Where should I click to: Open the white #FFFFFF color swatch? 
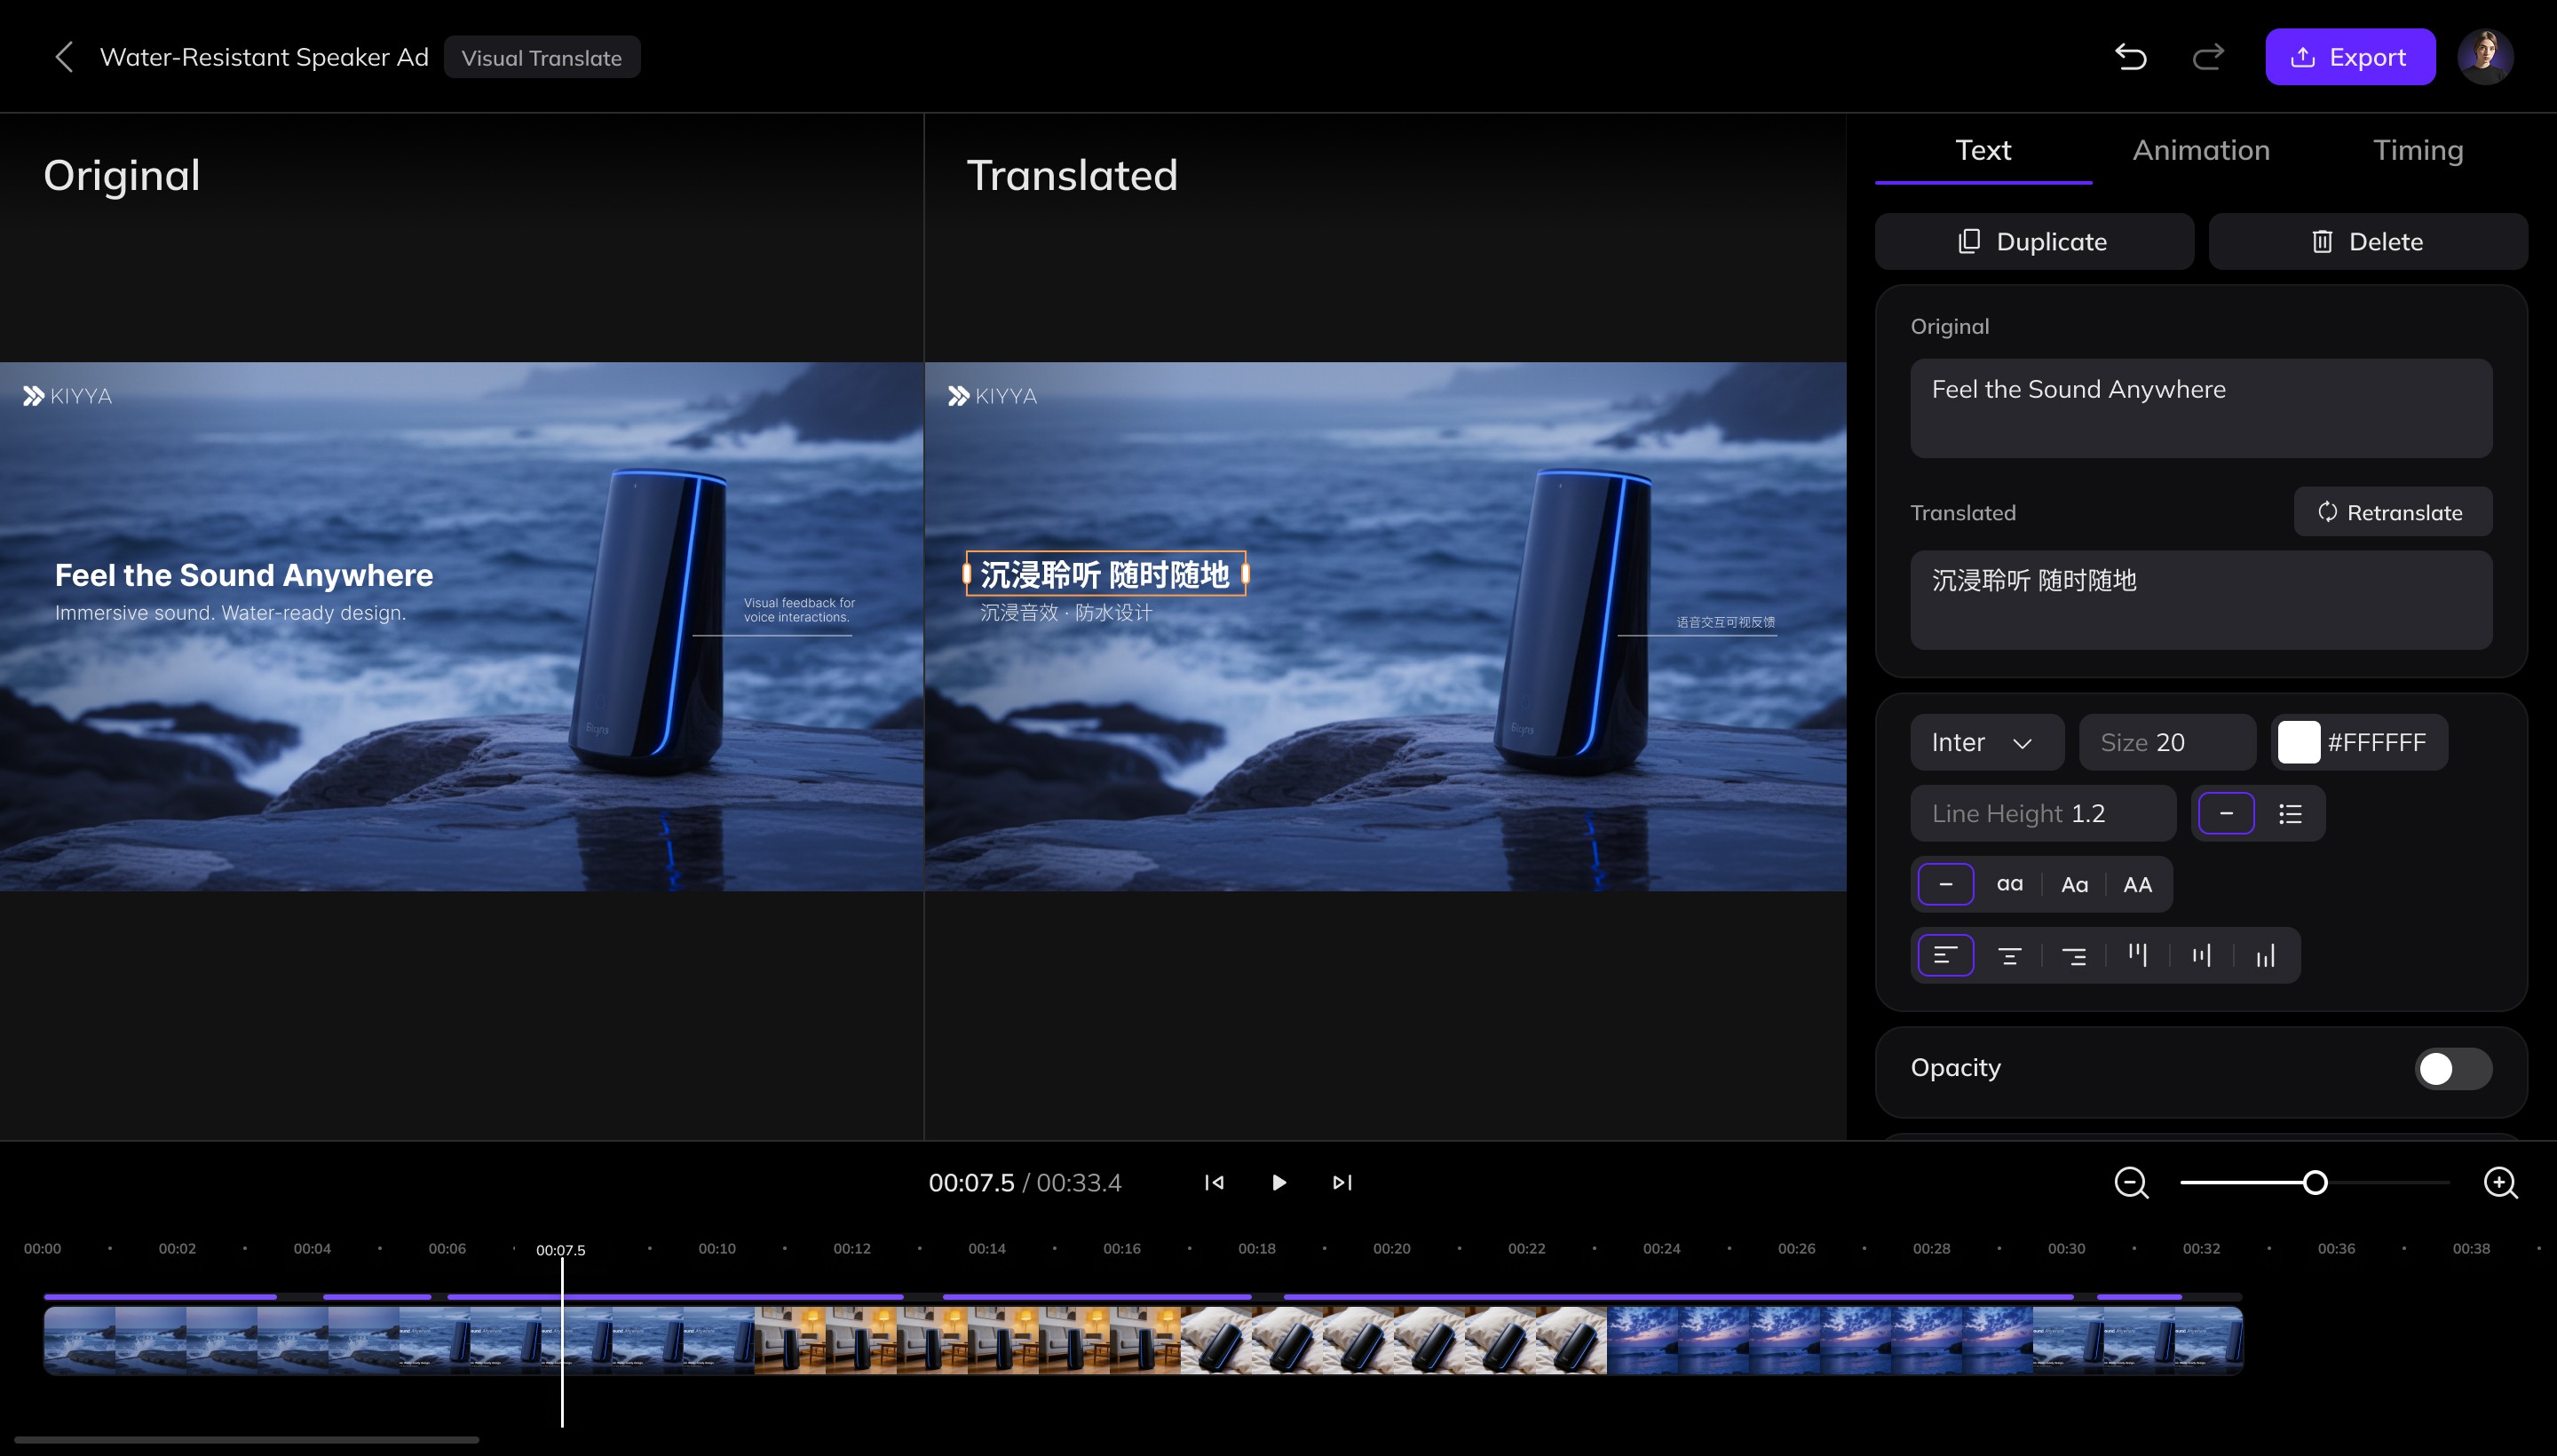coord(2298,743)
